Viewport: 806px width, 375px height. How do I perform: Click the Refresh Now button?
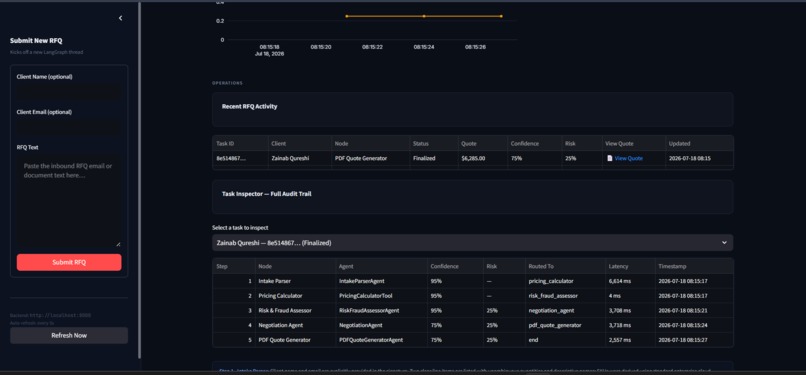(69, 335)
